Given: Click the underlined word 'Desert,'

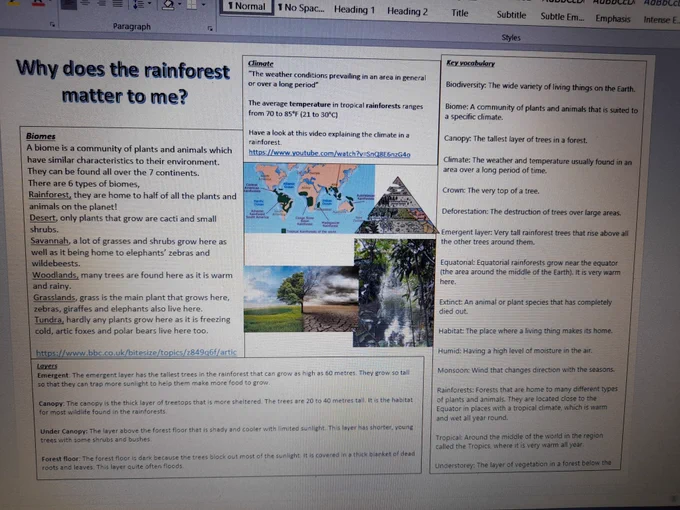Looking at the screenshot, I should pos(43,218).
